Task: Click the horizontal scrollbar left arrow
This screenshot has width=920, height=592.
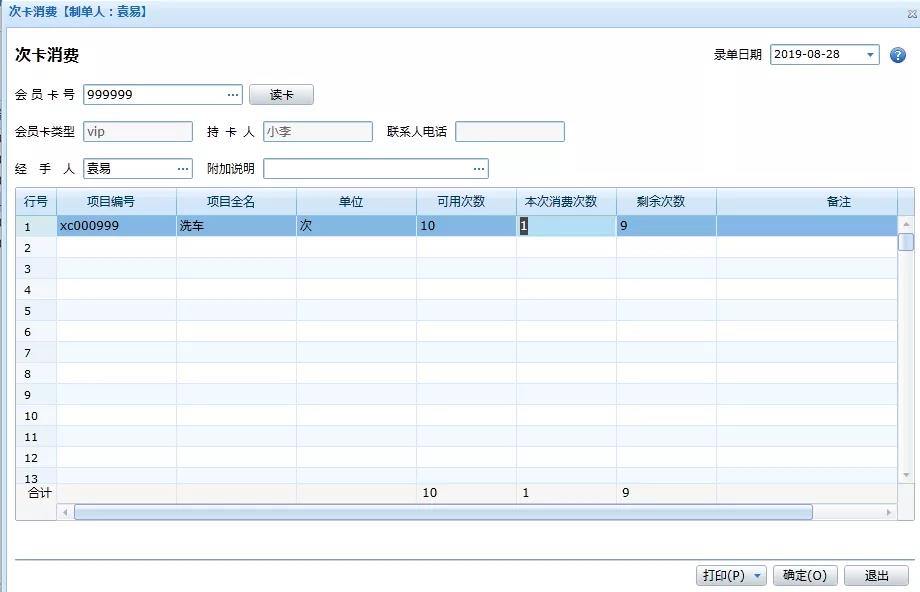Action: click(65, 512)
